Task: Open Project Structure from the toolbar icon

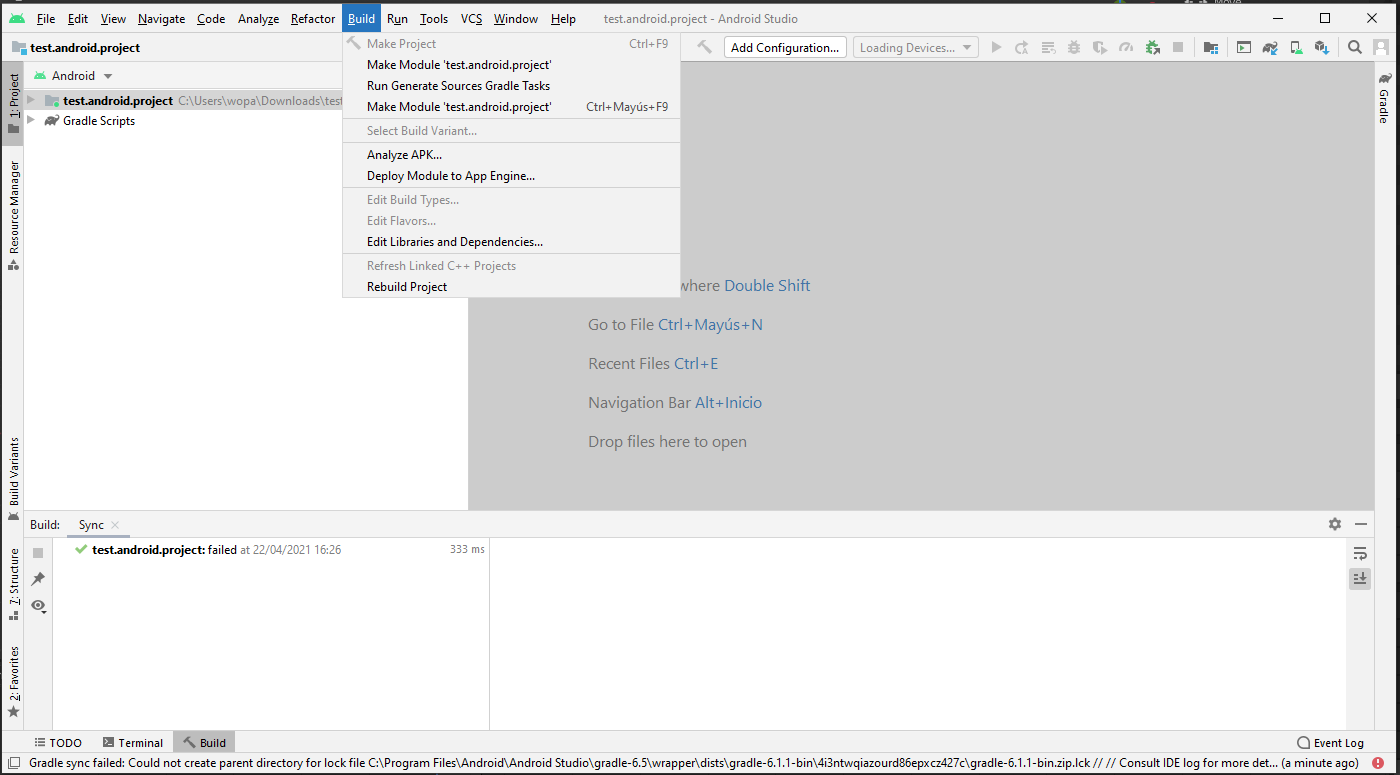Action: click(1211, 47)
